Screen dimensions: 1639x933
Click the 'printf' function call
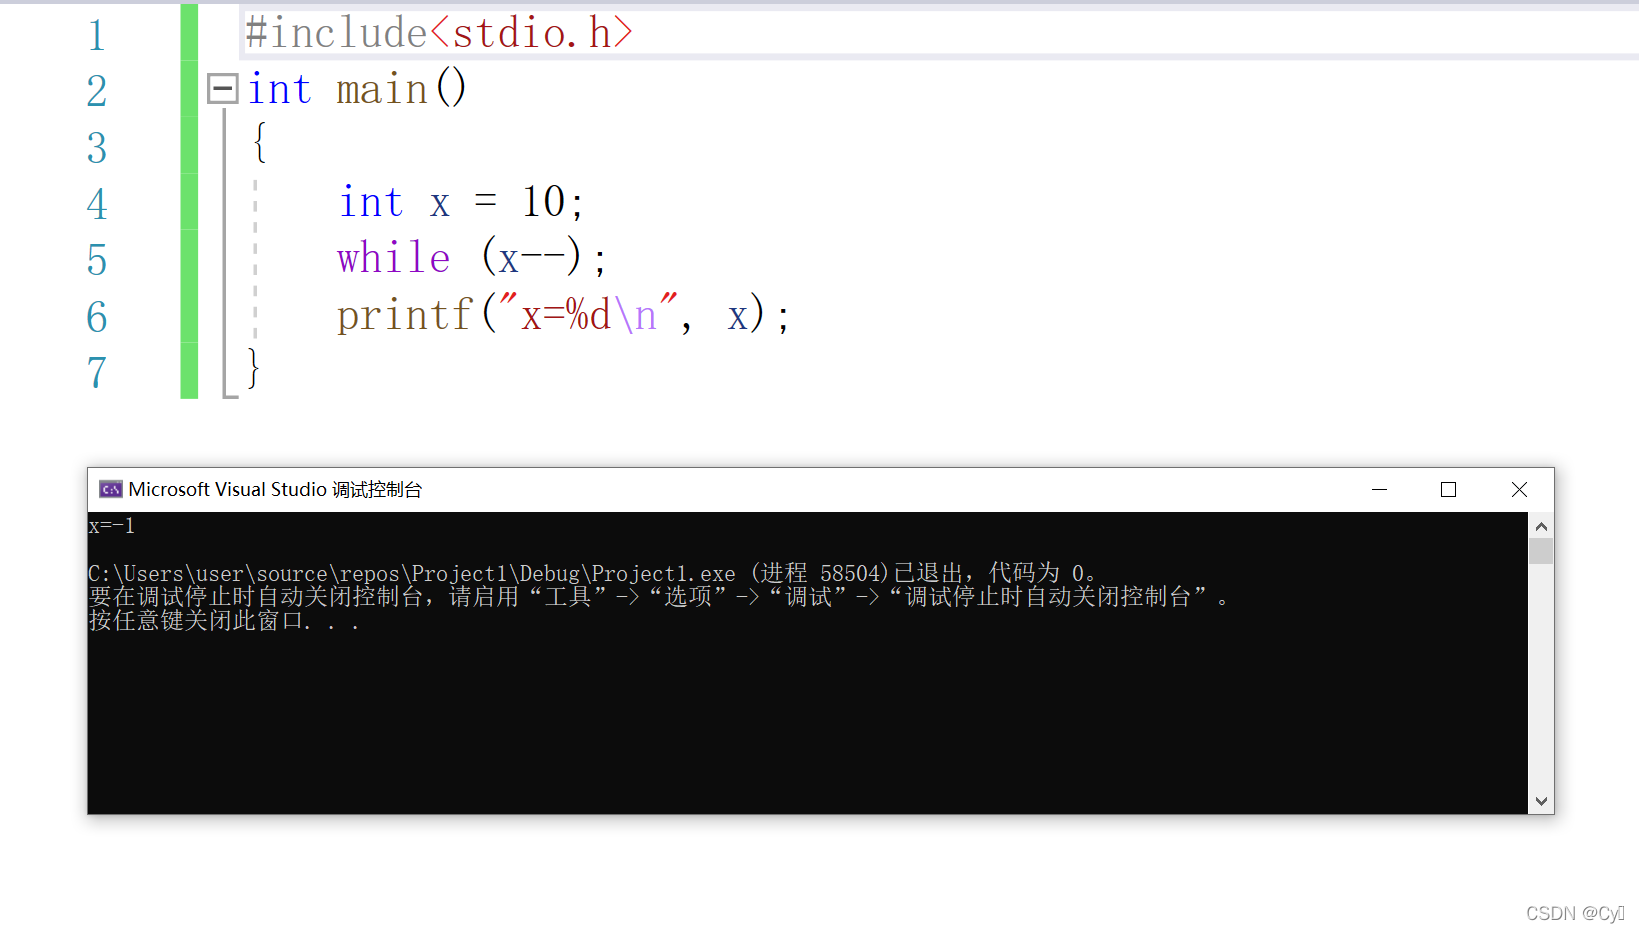(x=404, y=316)
